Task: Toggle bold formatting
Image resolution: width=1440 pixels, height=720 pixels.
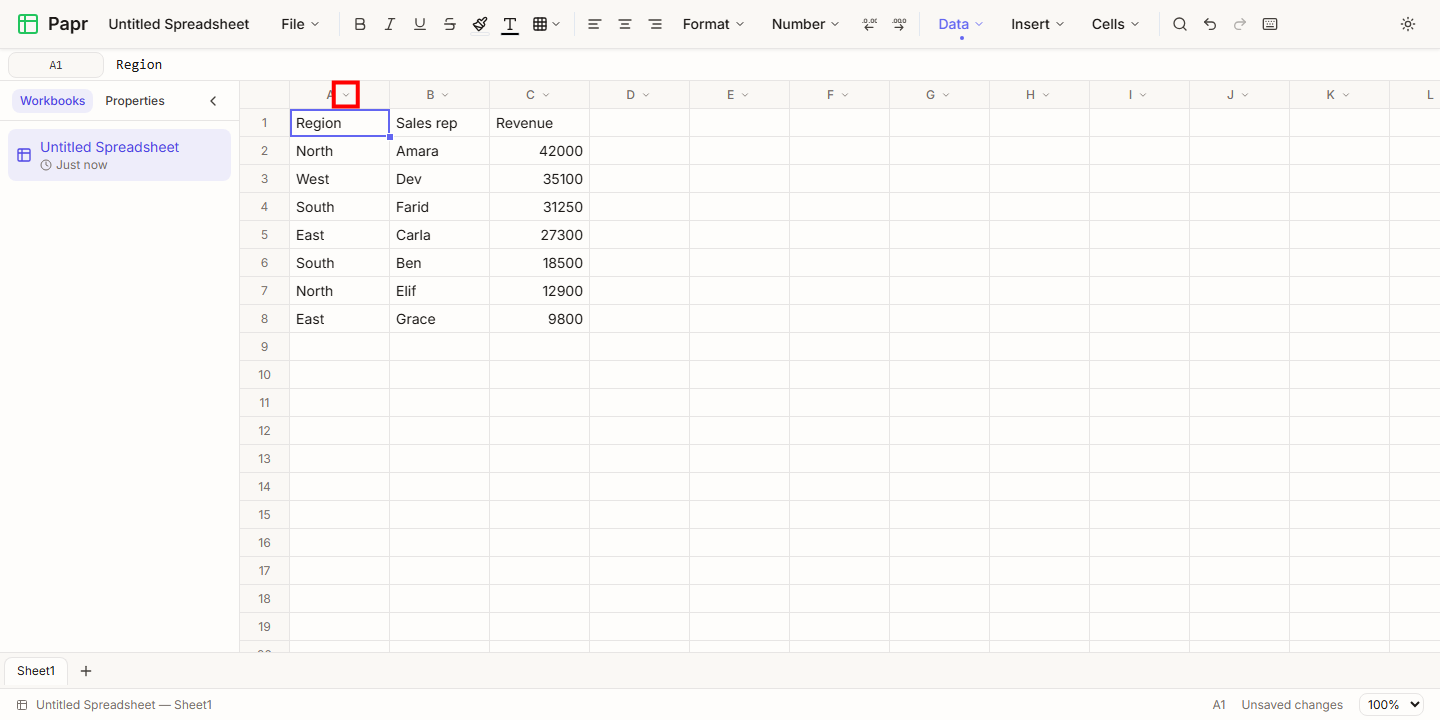Action: (360, 24)
